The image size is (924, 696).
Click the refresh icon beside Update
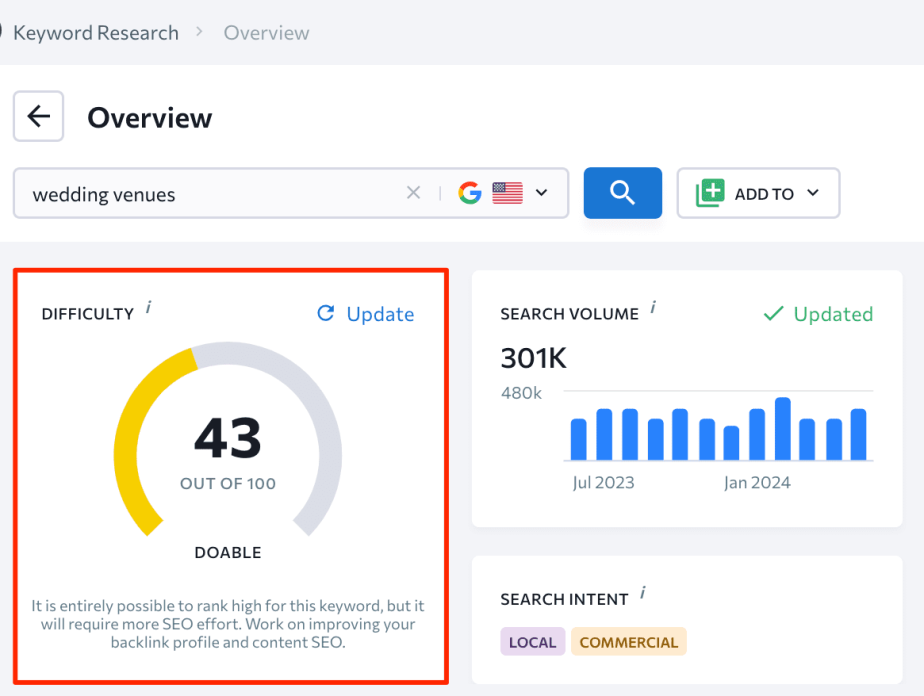point(325,314)
